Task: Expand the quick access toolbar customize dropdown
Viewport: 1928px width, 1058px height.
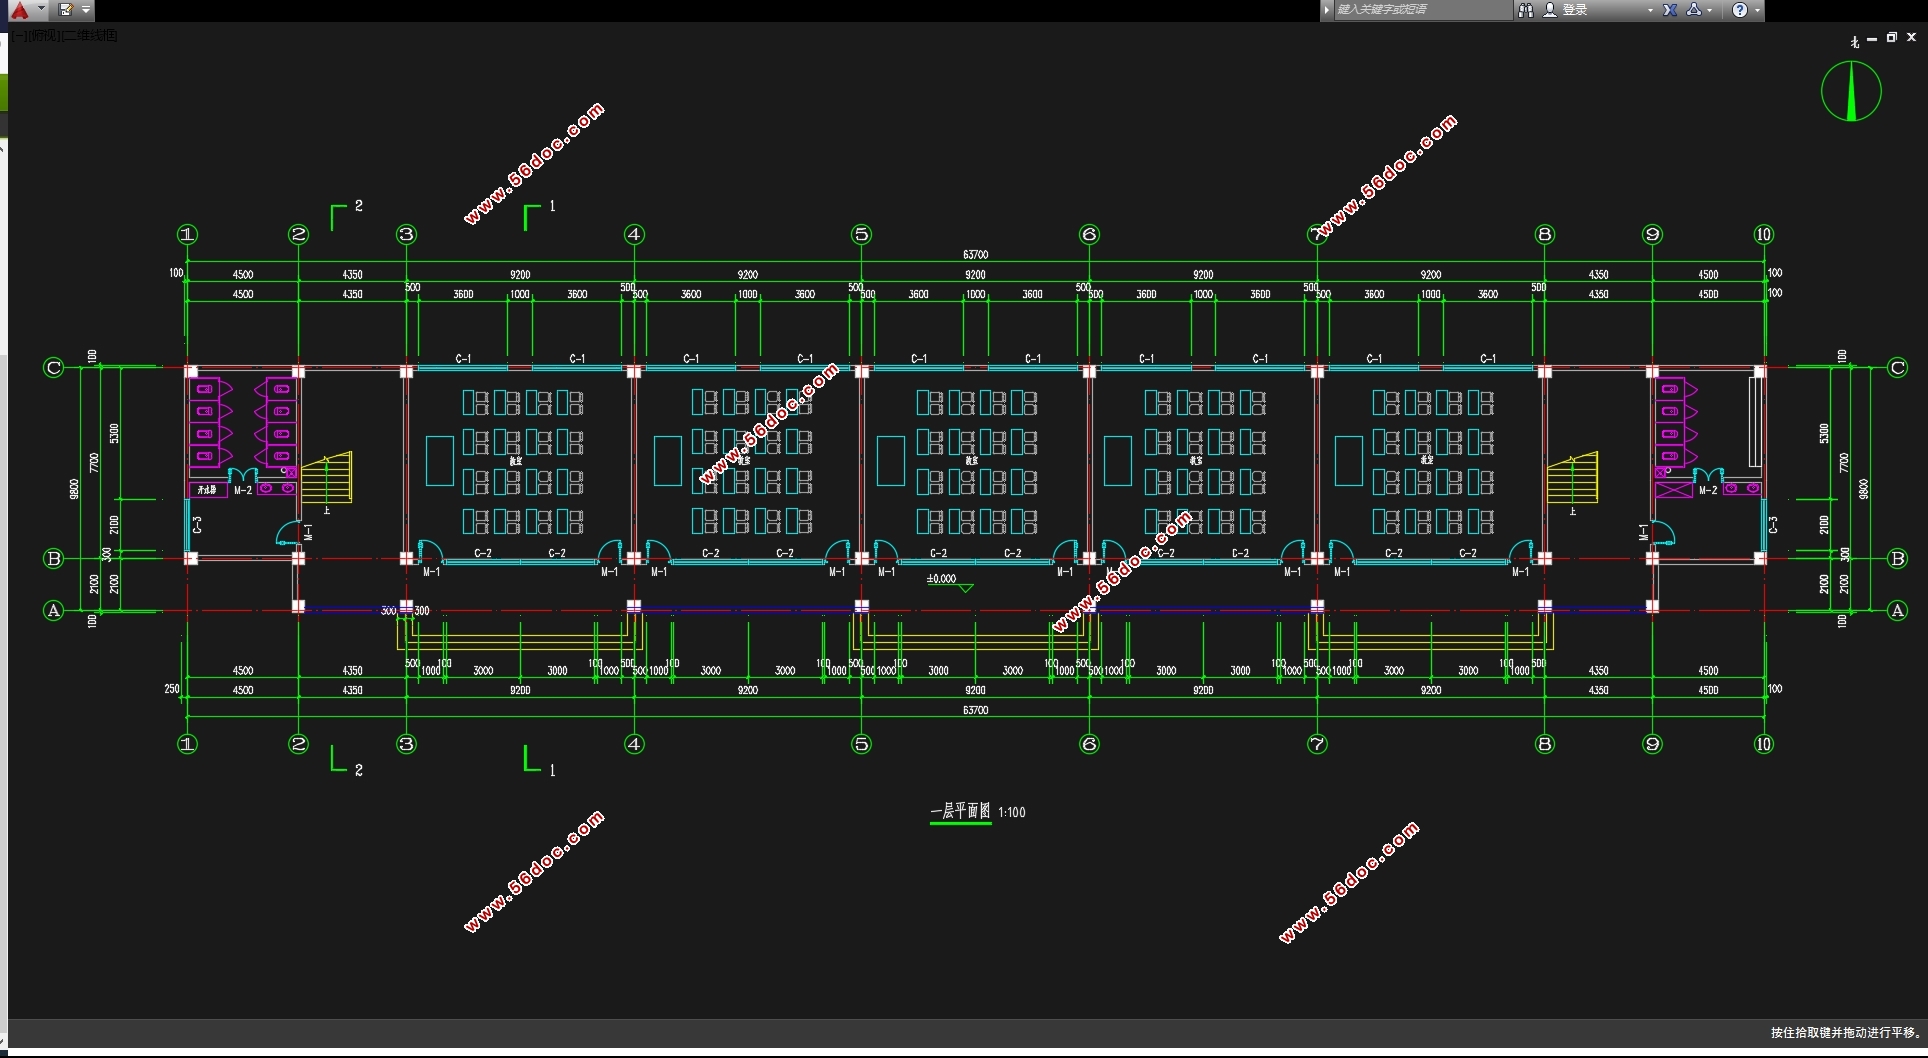Action: (86, 10)
